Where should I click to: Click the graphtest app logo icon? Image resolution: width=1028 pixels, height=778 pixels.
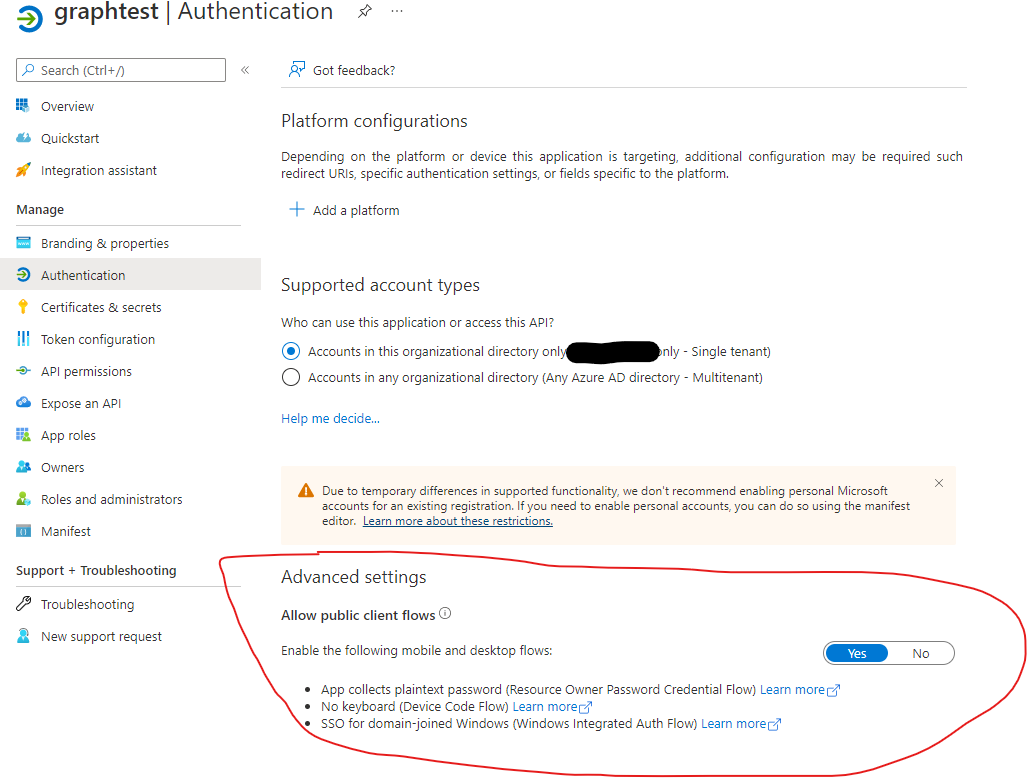click(30, 18)
